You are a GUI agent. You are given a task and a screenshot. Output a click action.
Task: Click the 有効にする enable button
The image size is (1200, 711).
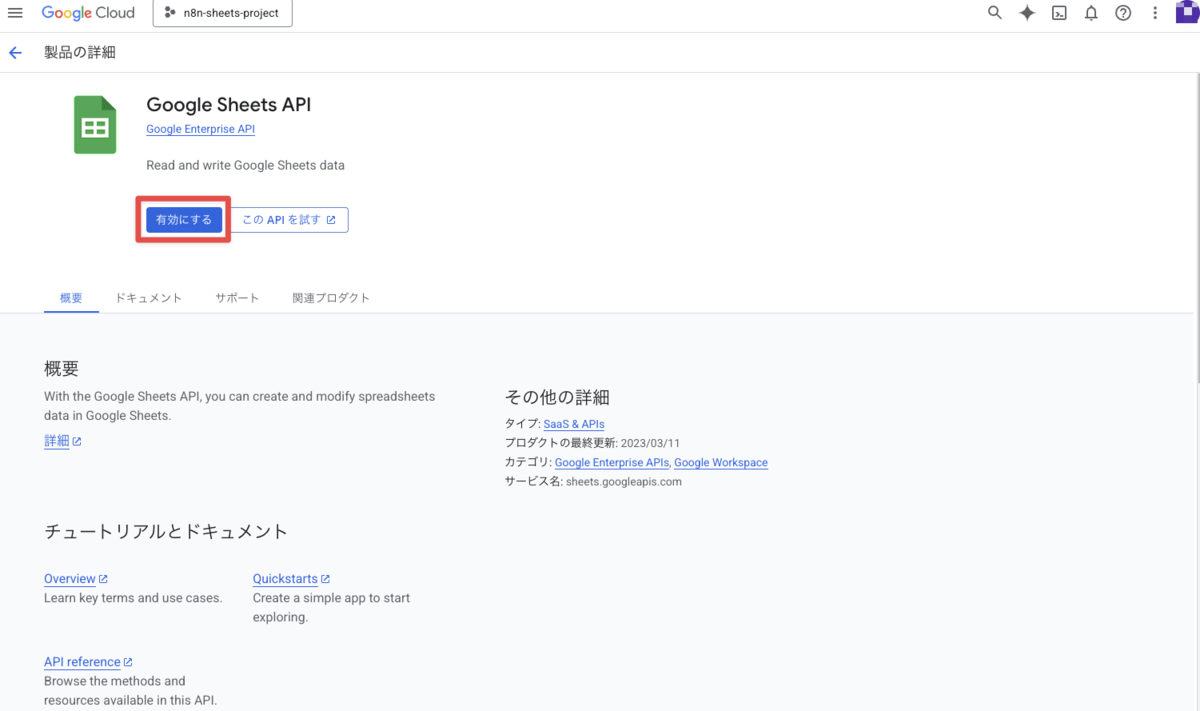184,220
